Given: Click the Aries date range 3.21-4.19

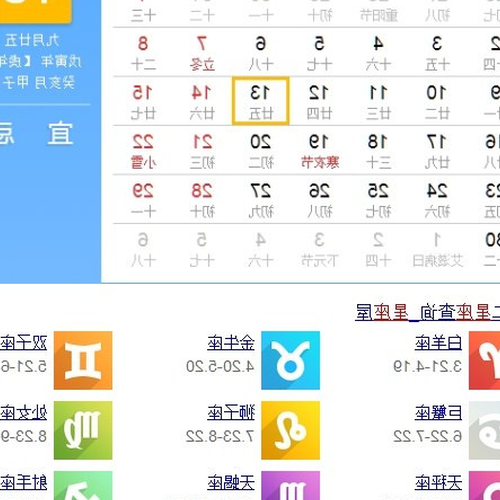Looking at the screenshot, I should 427,367.
